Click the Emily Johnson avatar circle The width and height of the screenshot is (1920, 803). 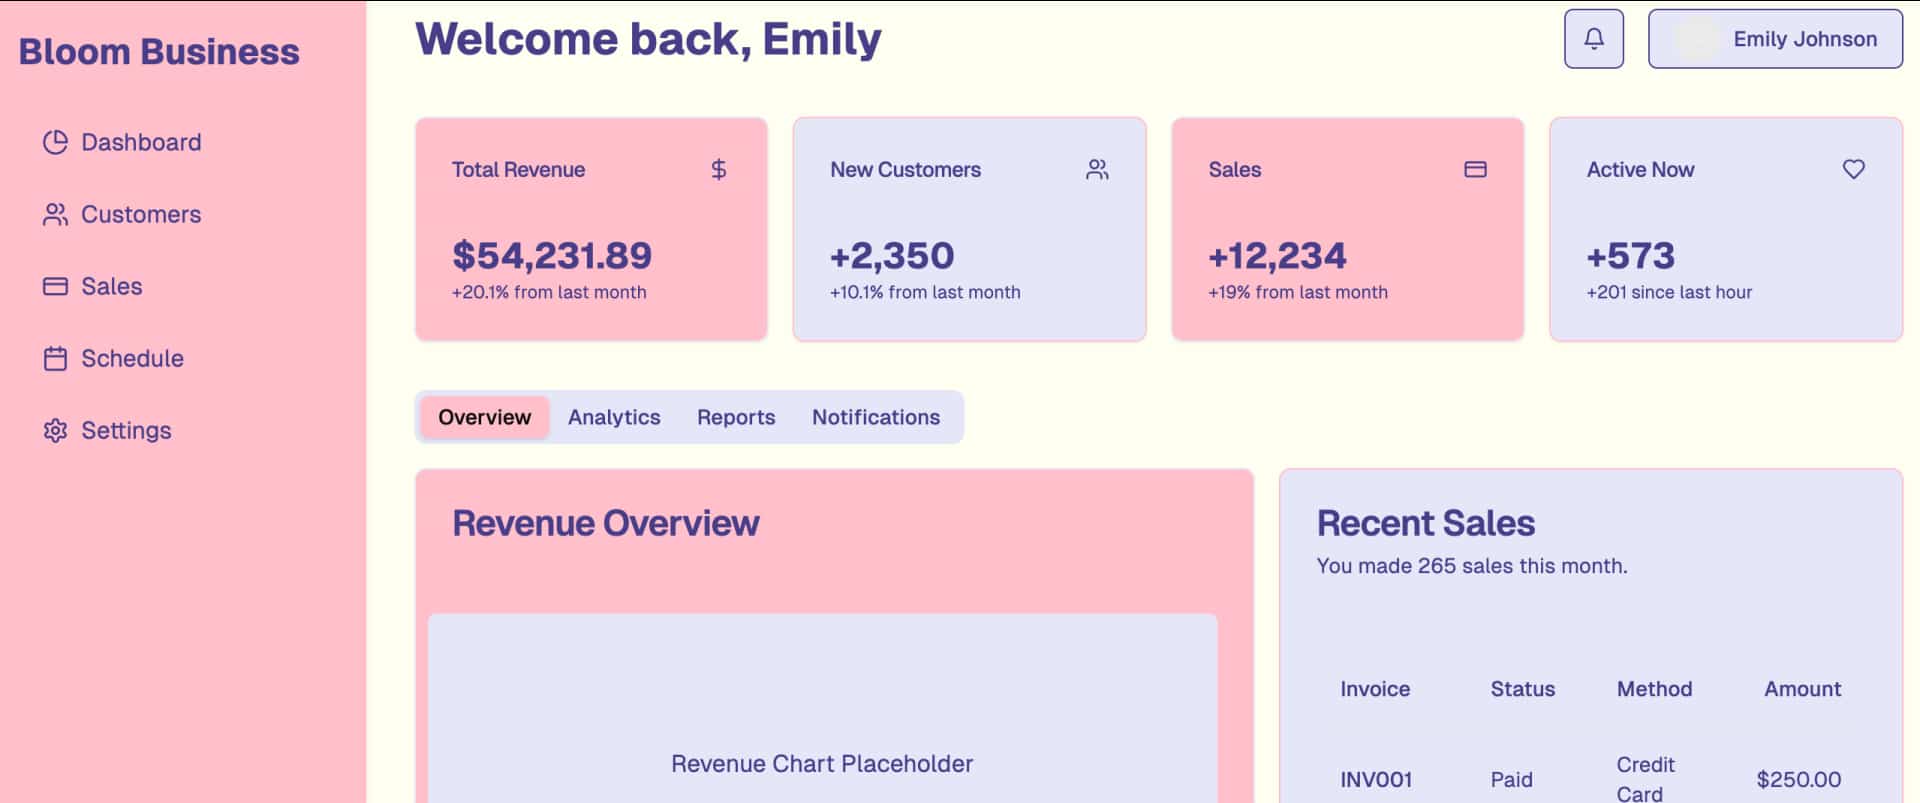click(1696, 39)
